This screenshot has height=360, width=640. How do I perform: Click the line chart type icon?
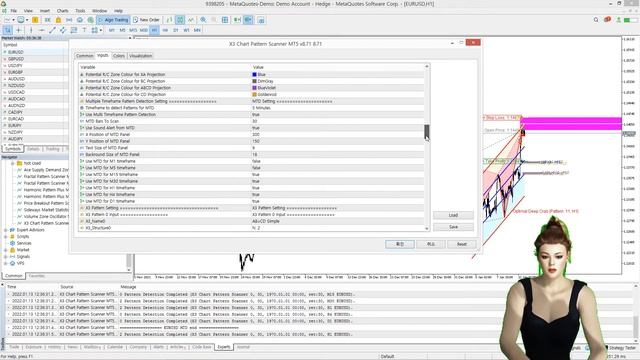(x=191, y=20)
